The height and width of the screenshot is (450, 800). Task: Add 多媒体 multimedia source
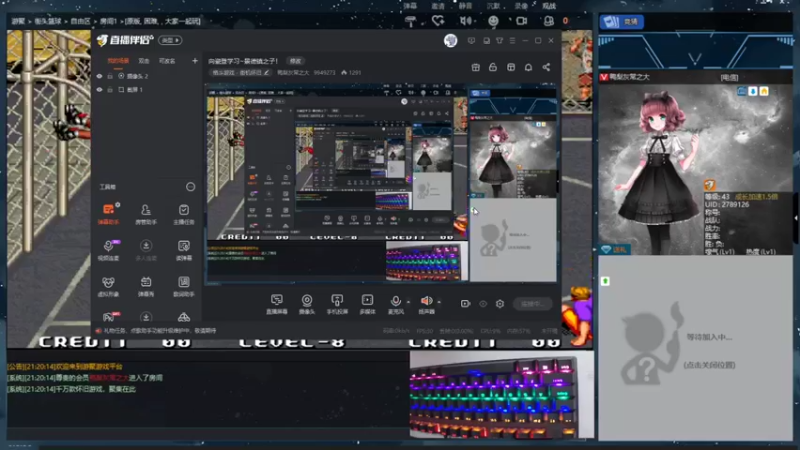coord(367,304)
